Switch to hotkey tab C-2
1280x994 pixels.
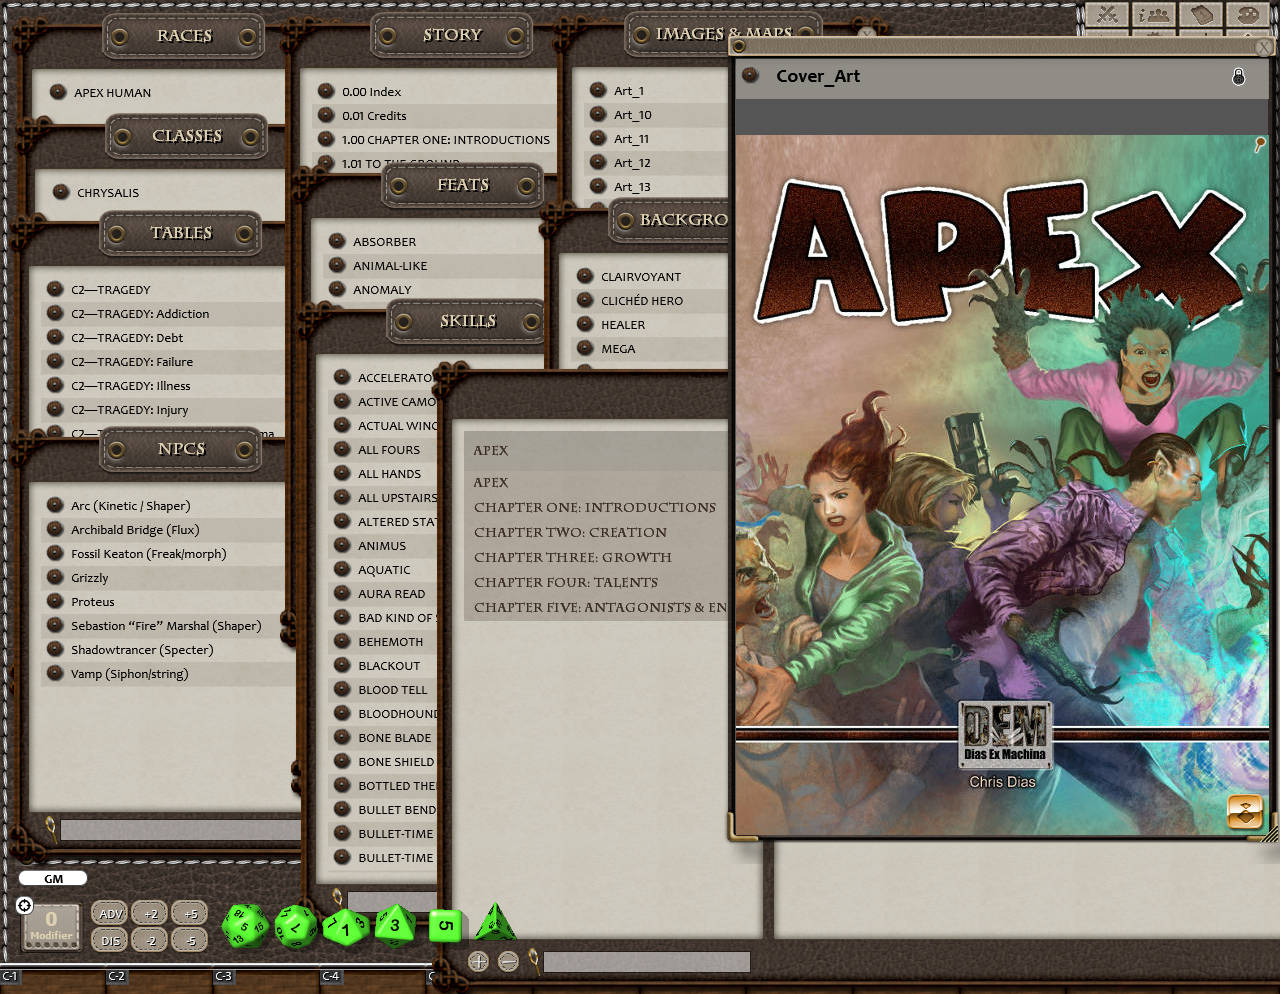[x=115, y=977]
